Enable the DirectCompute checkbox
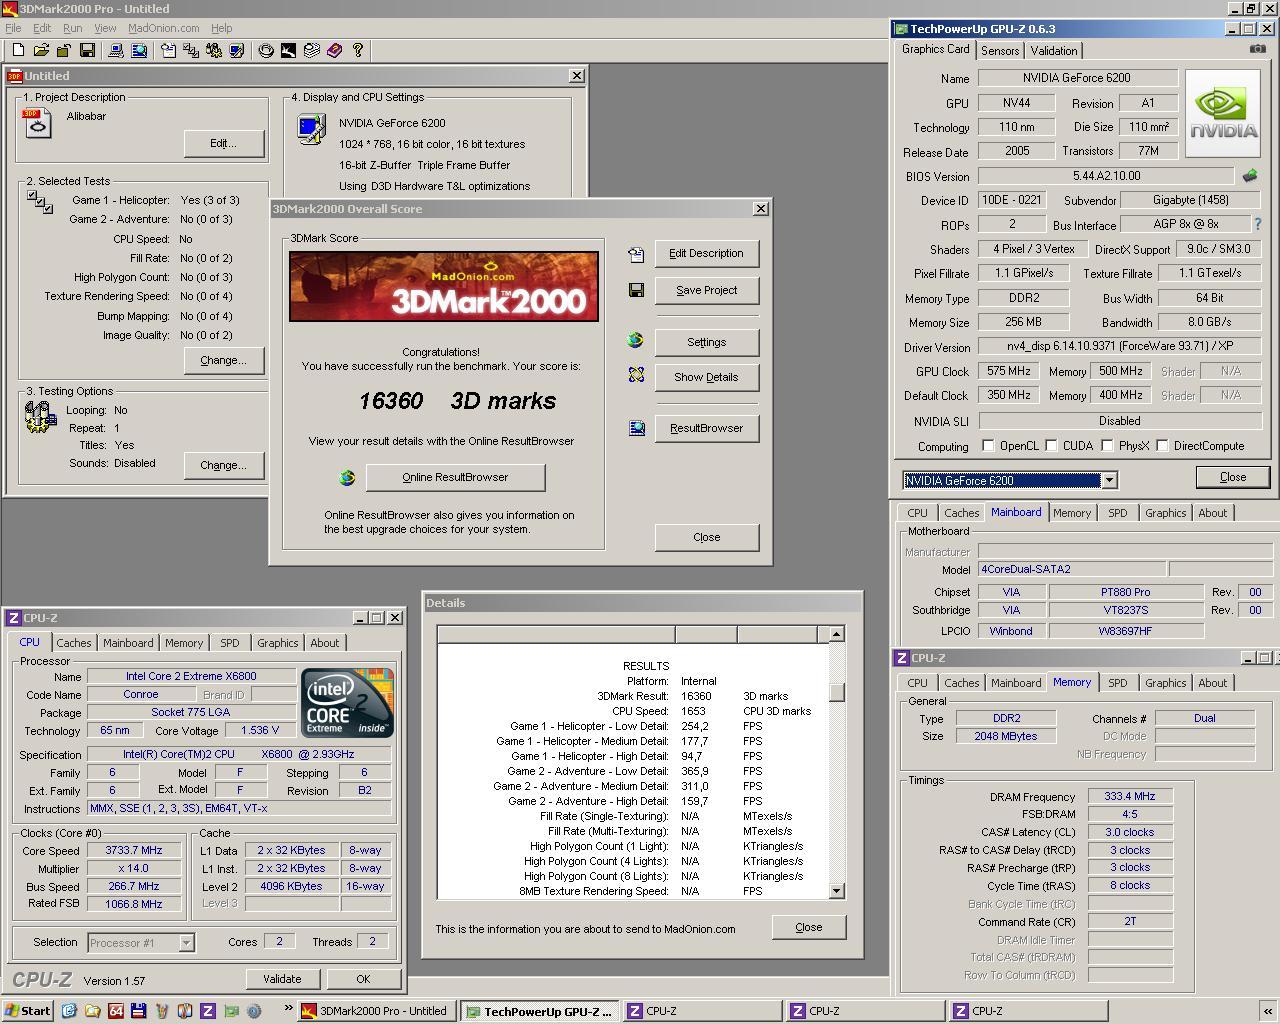The image size is (1280, 1024). 1162,446
